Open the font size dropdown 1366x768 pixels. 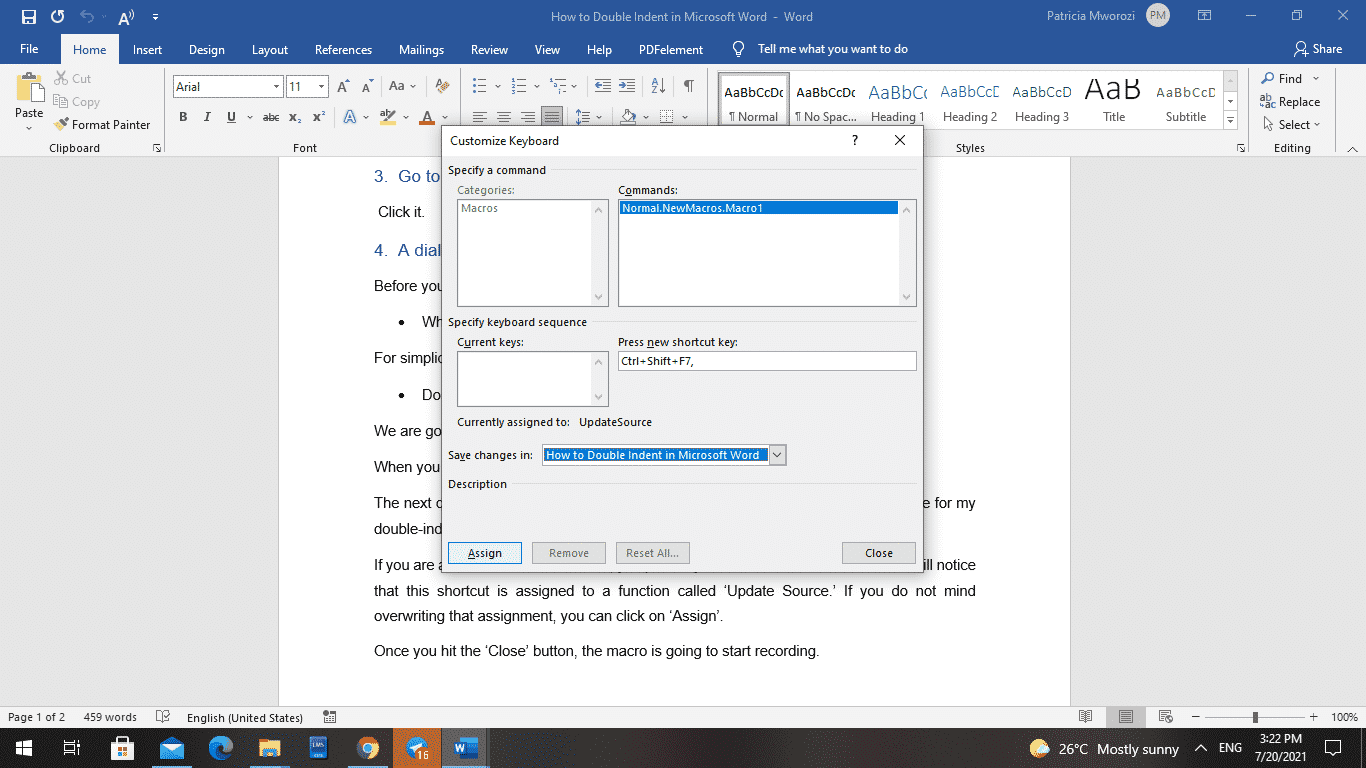[x=321, y=87]
